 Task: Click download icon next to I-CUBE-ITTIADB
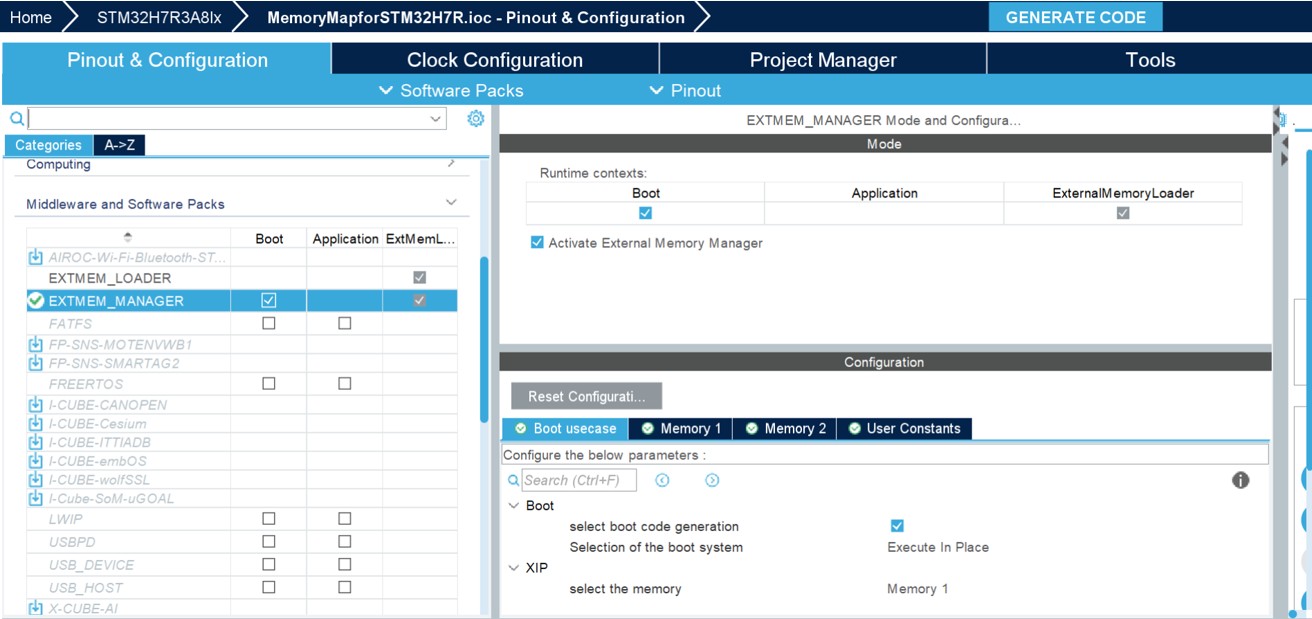36,442
